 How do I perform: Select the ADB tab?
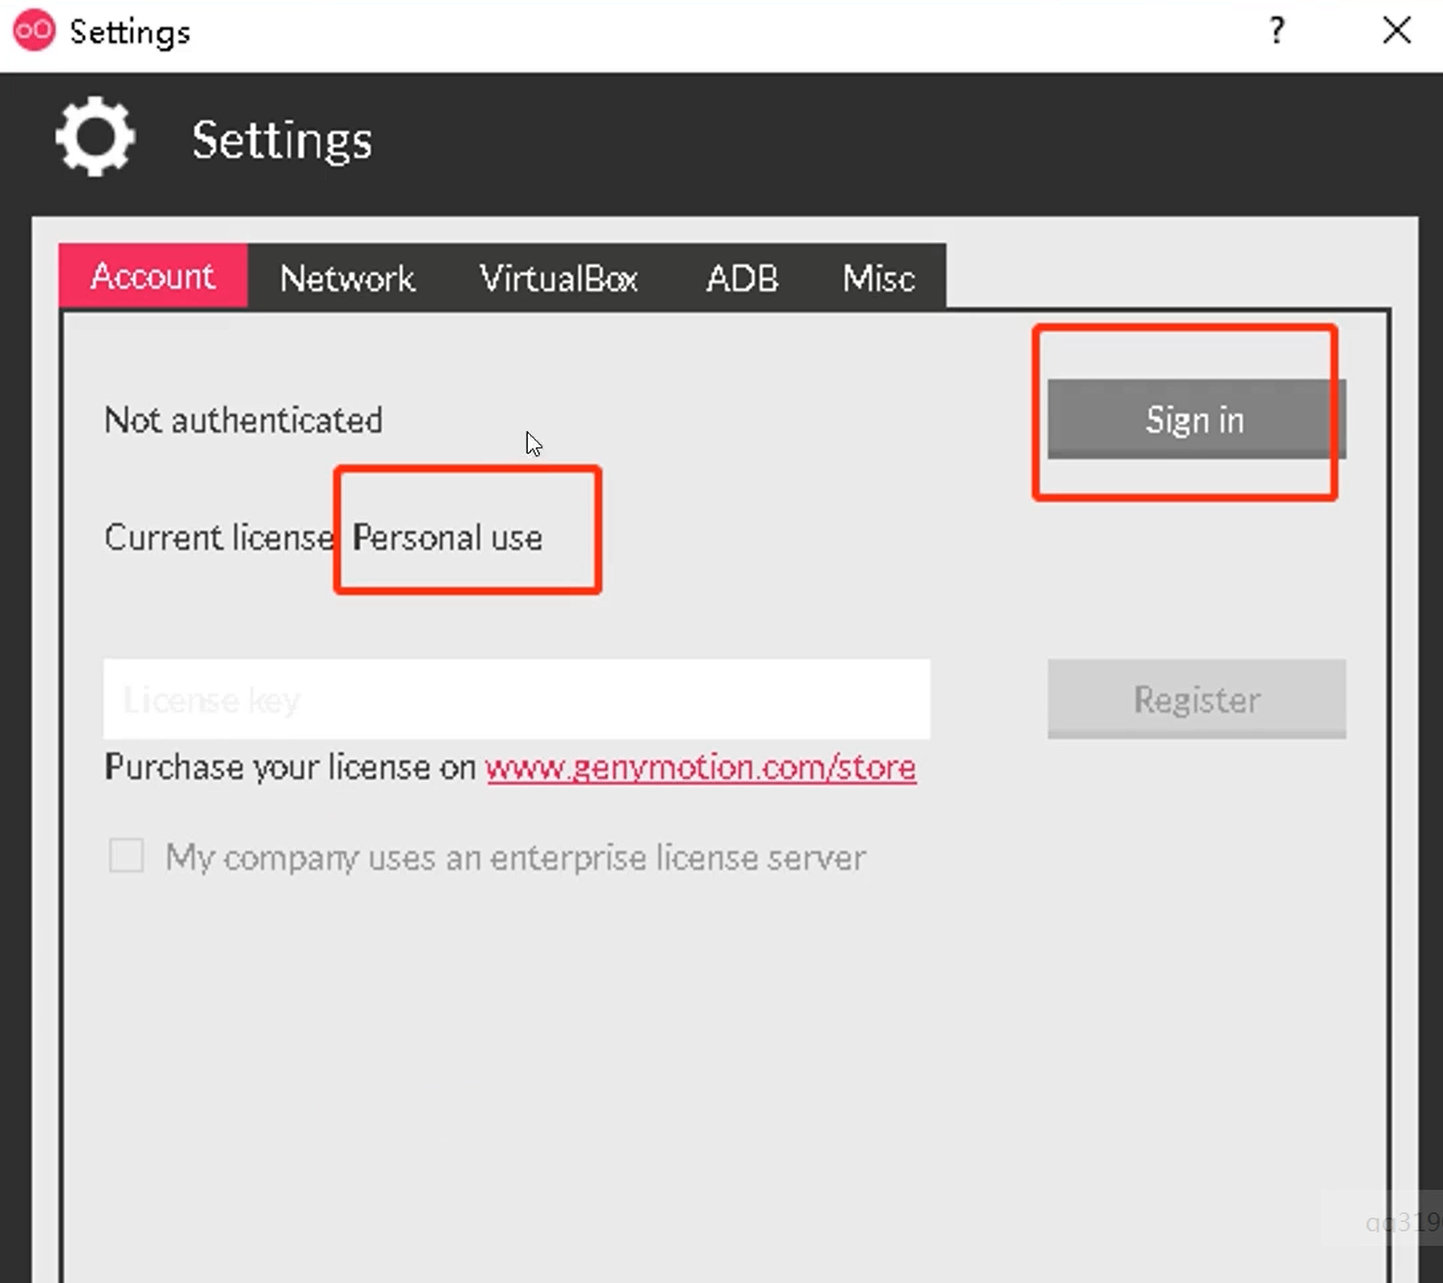click(742, 278)
